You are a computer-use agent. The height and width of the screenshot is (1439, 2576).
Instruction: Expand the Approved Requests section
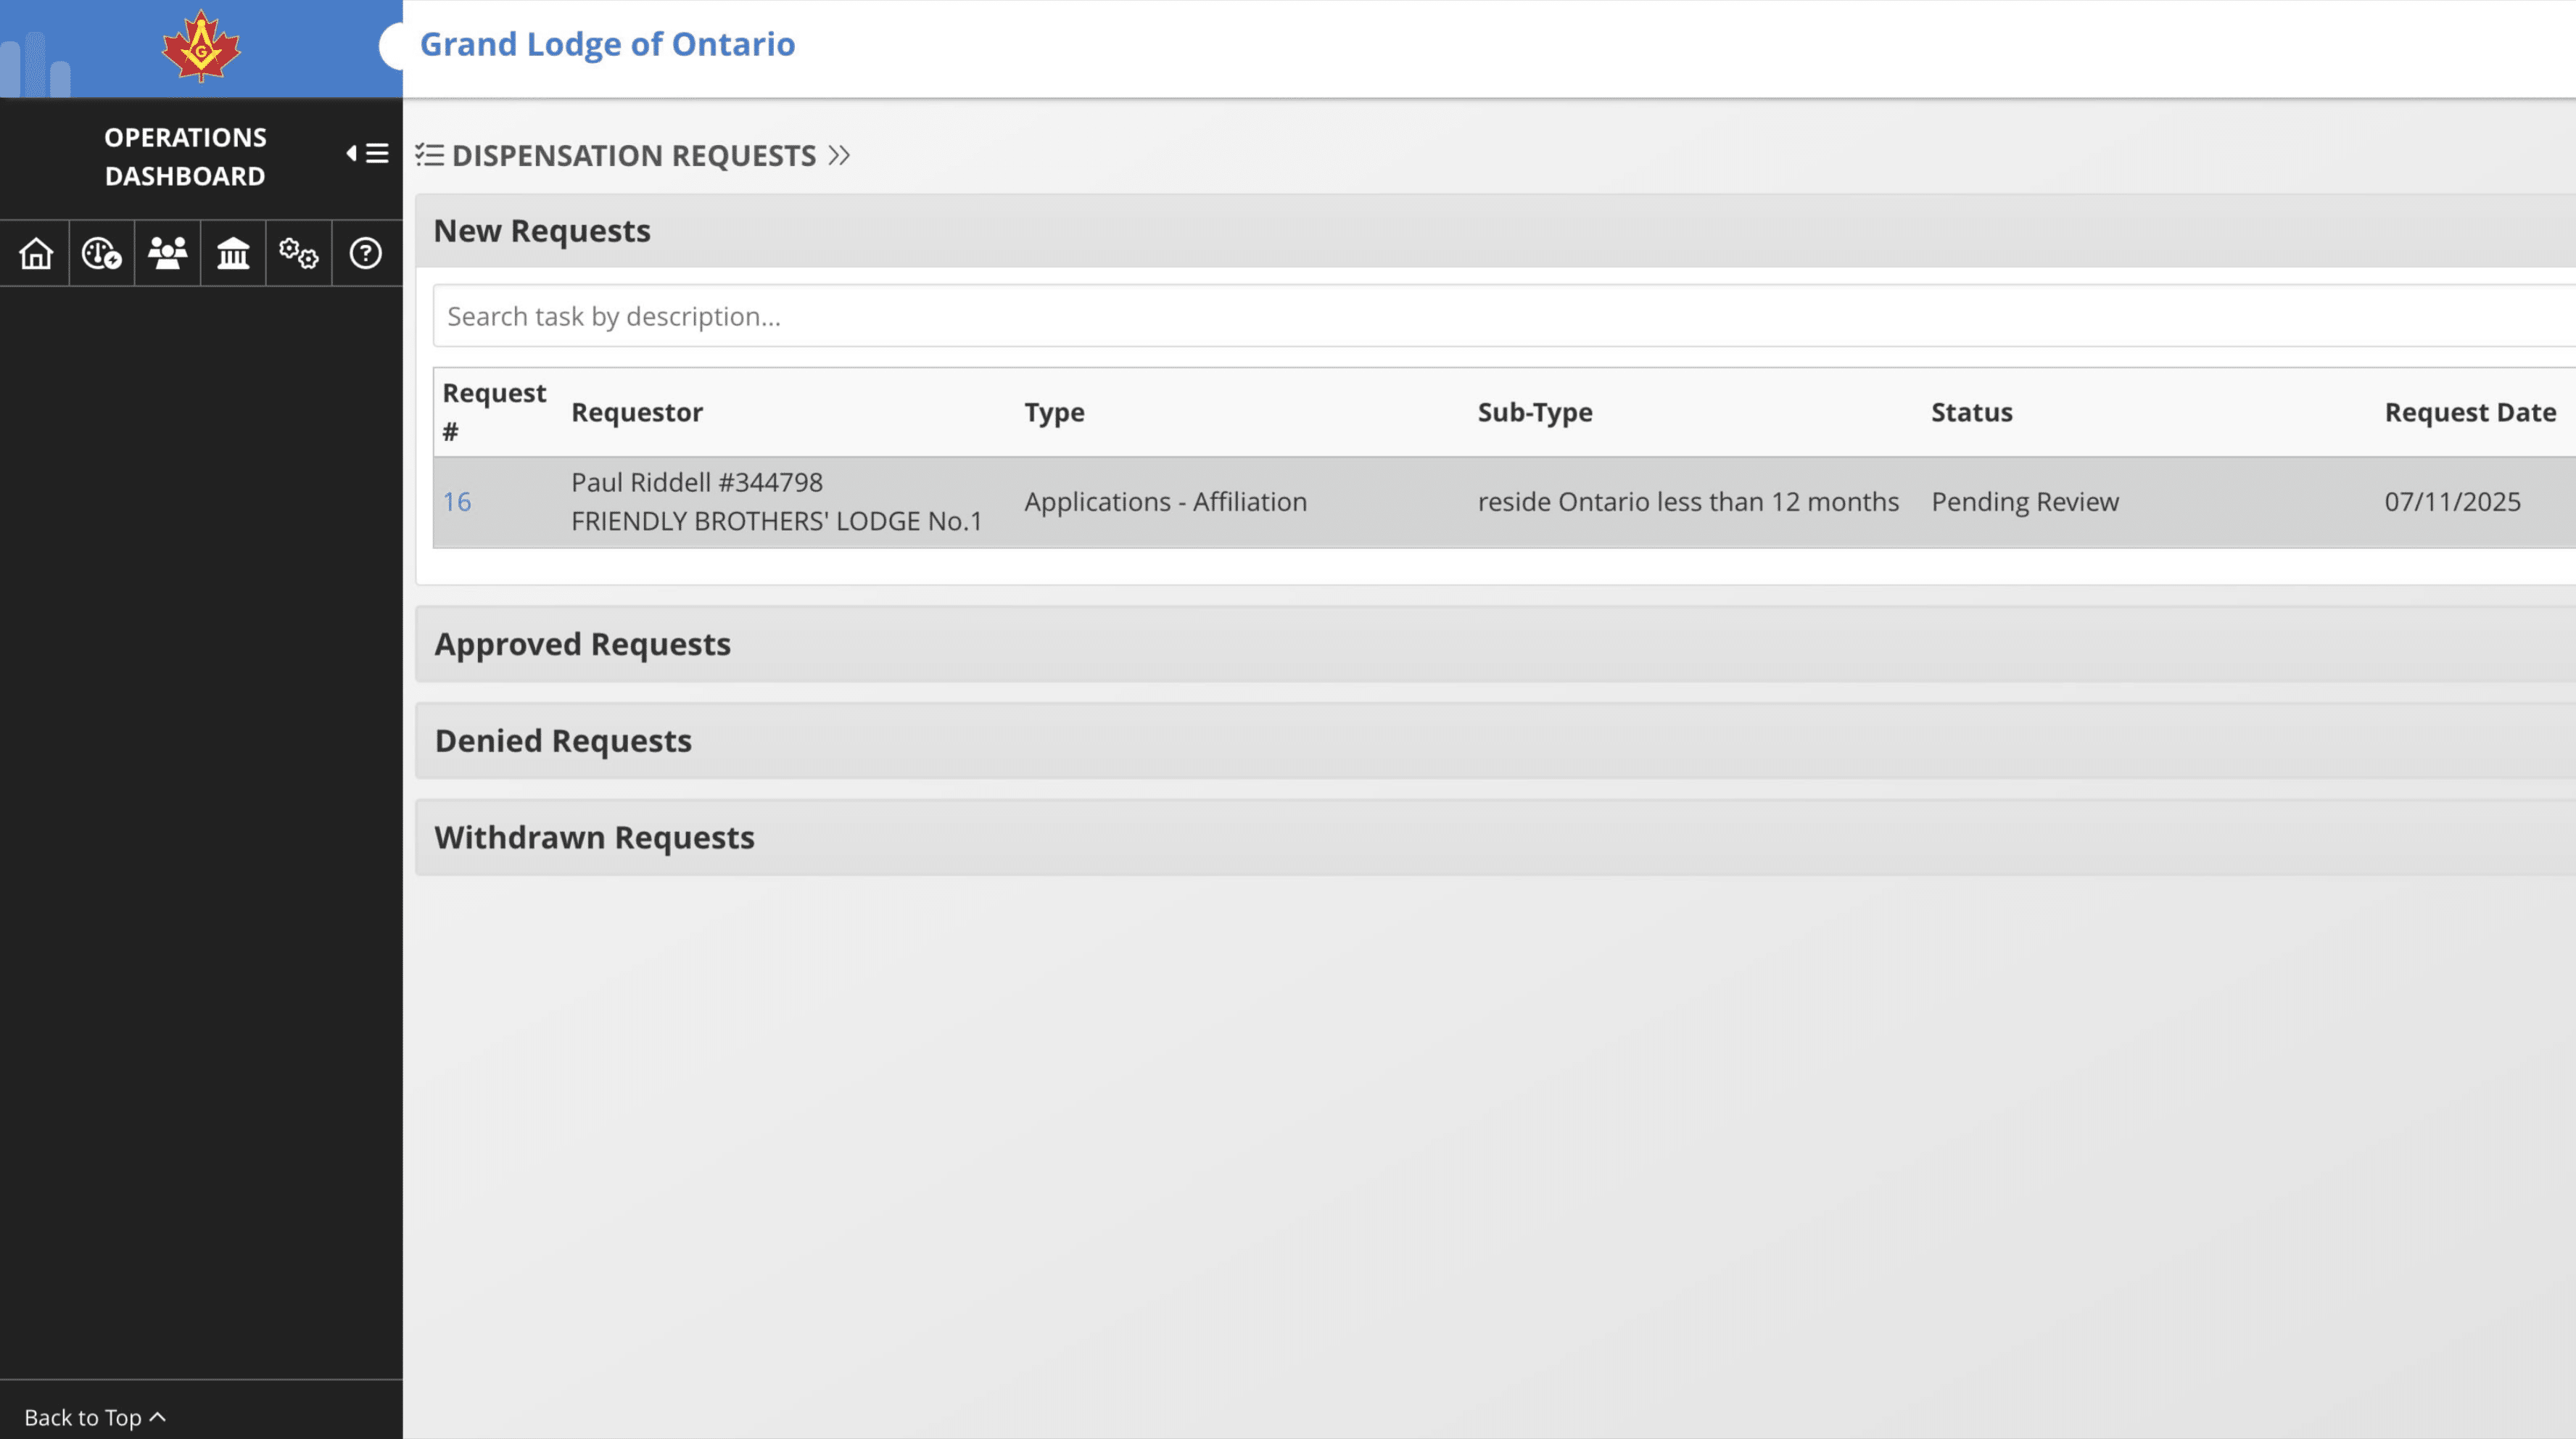pyautogui.click(x=1495, y=644)
